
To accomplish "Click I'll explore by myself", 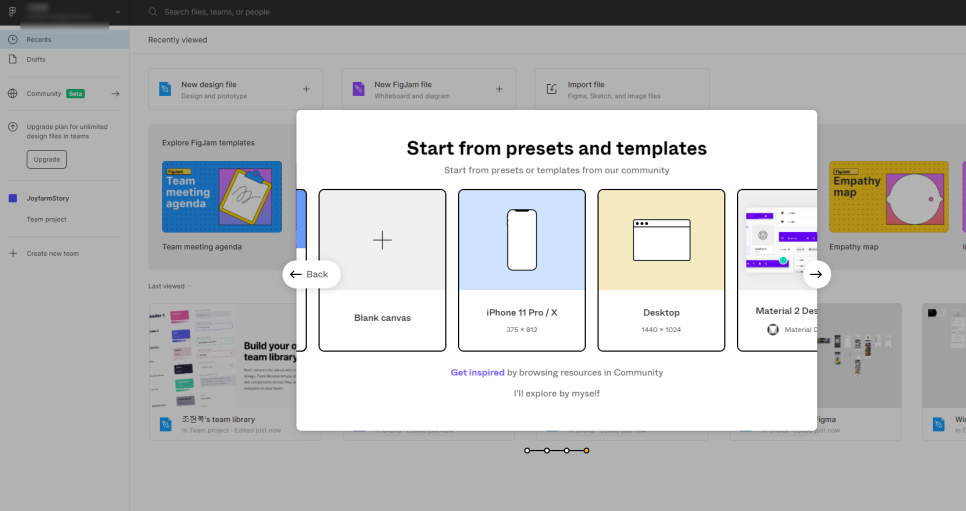I will (x=556, y=393).
